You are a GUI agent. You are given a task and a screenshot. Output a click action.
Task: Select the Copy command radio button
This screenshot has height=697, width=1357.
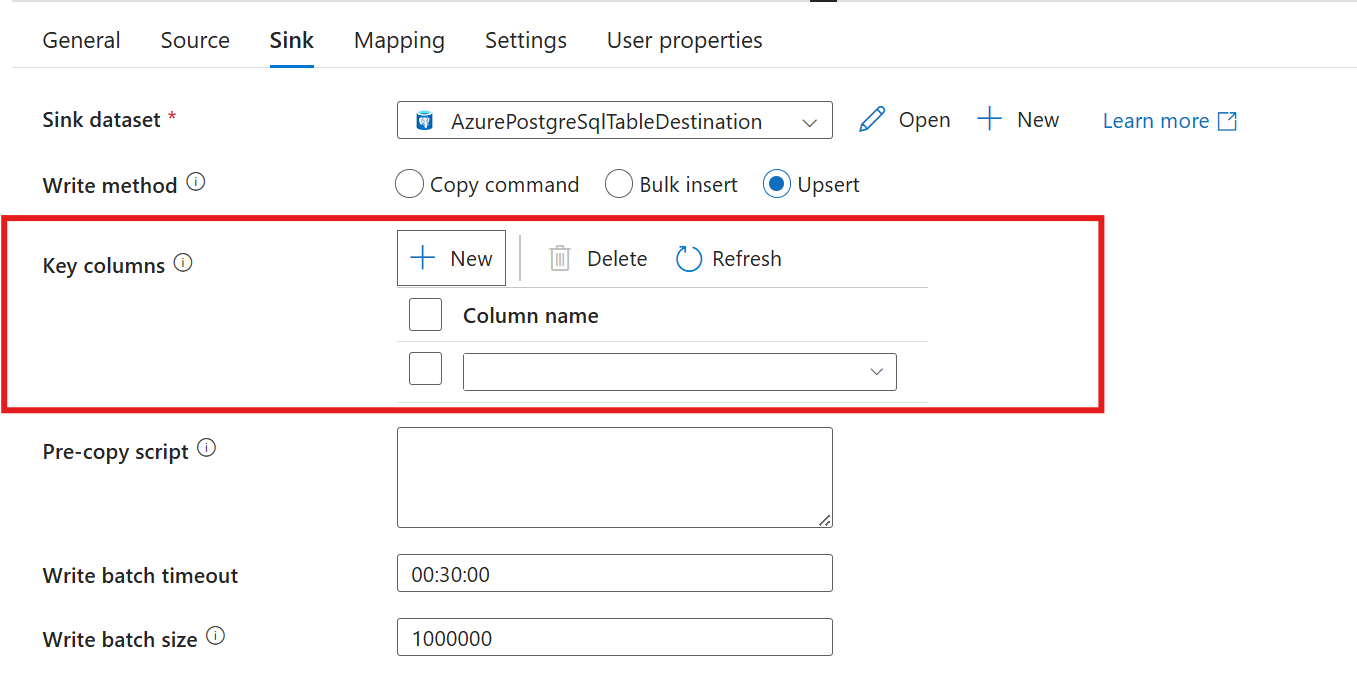click(410, 185)
